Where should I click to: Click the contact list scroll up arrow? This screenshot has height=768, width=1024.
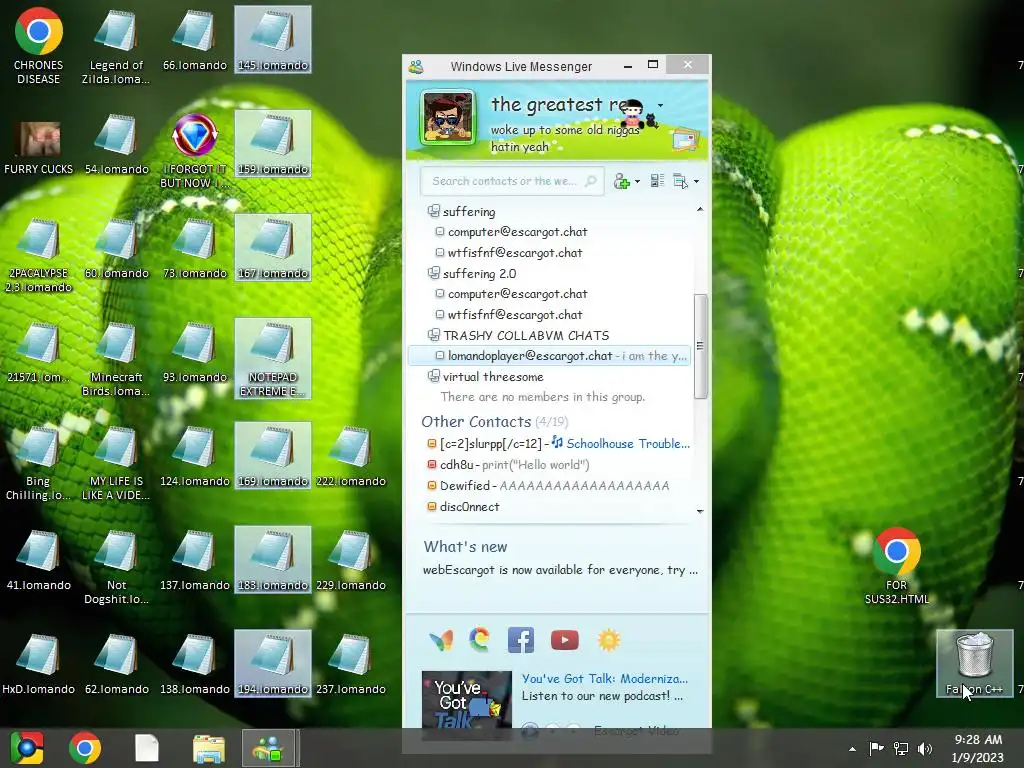(x=700, y=209)
